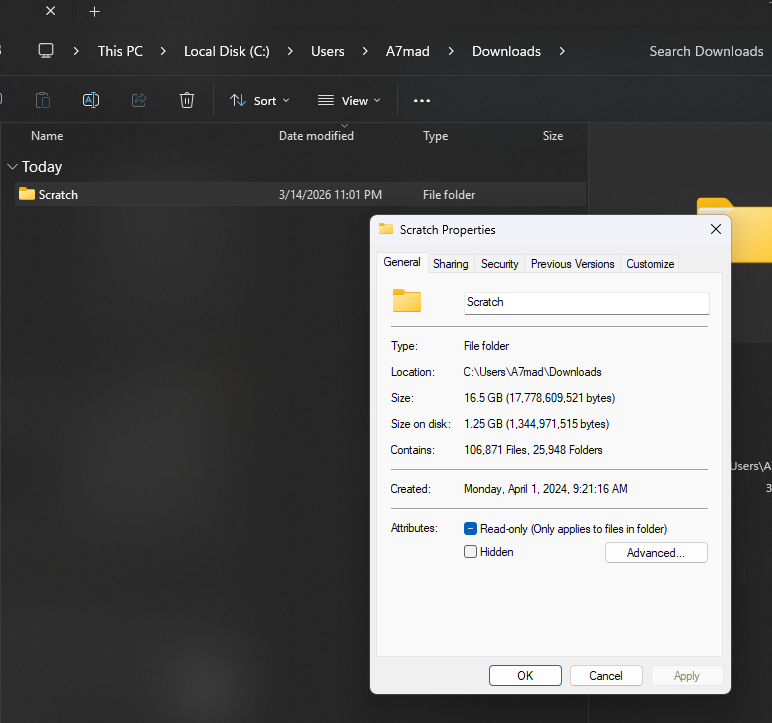The image size is (772, 723).
Task: Close the current Explorer tab
Action: [x=51, y=11]
